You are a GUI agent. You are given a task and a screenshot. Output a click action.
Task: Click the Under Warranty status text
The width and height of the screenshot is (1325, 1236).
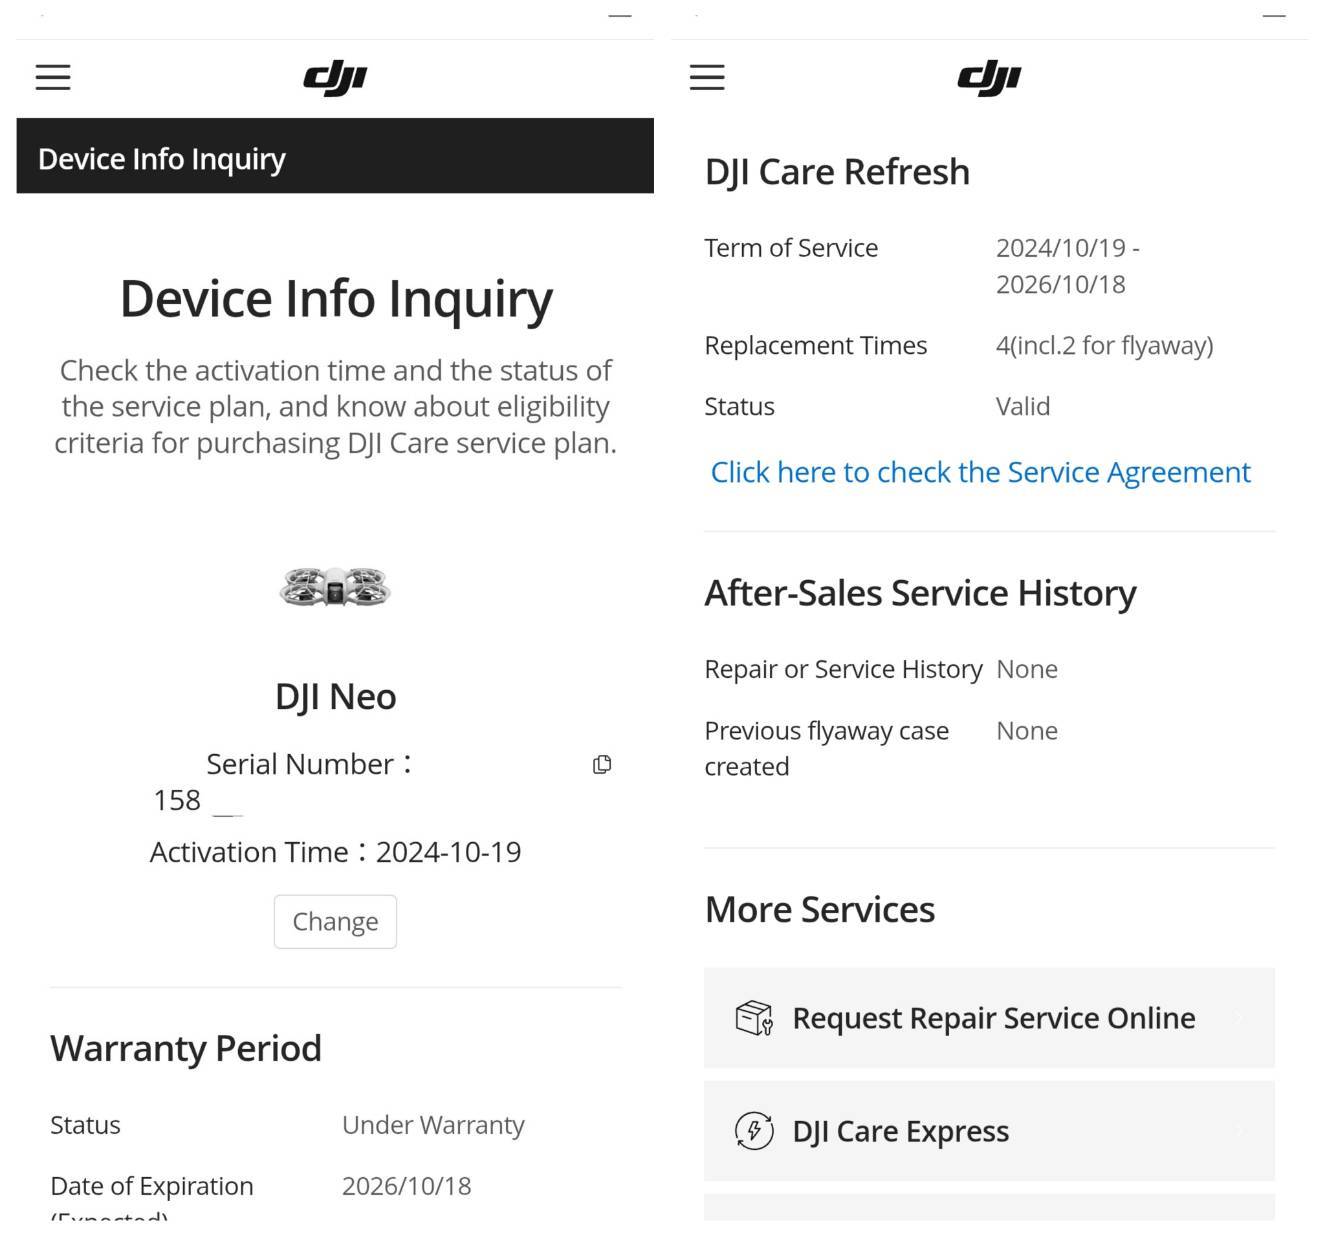(x=433, y=1125)
